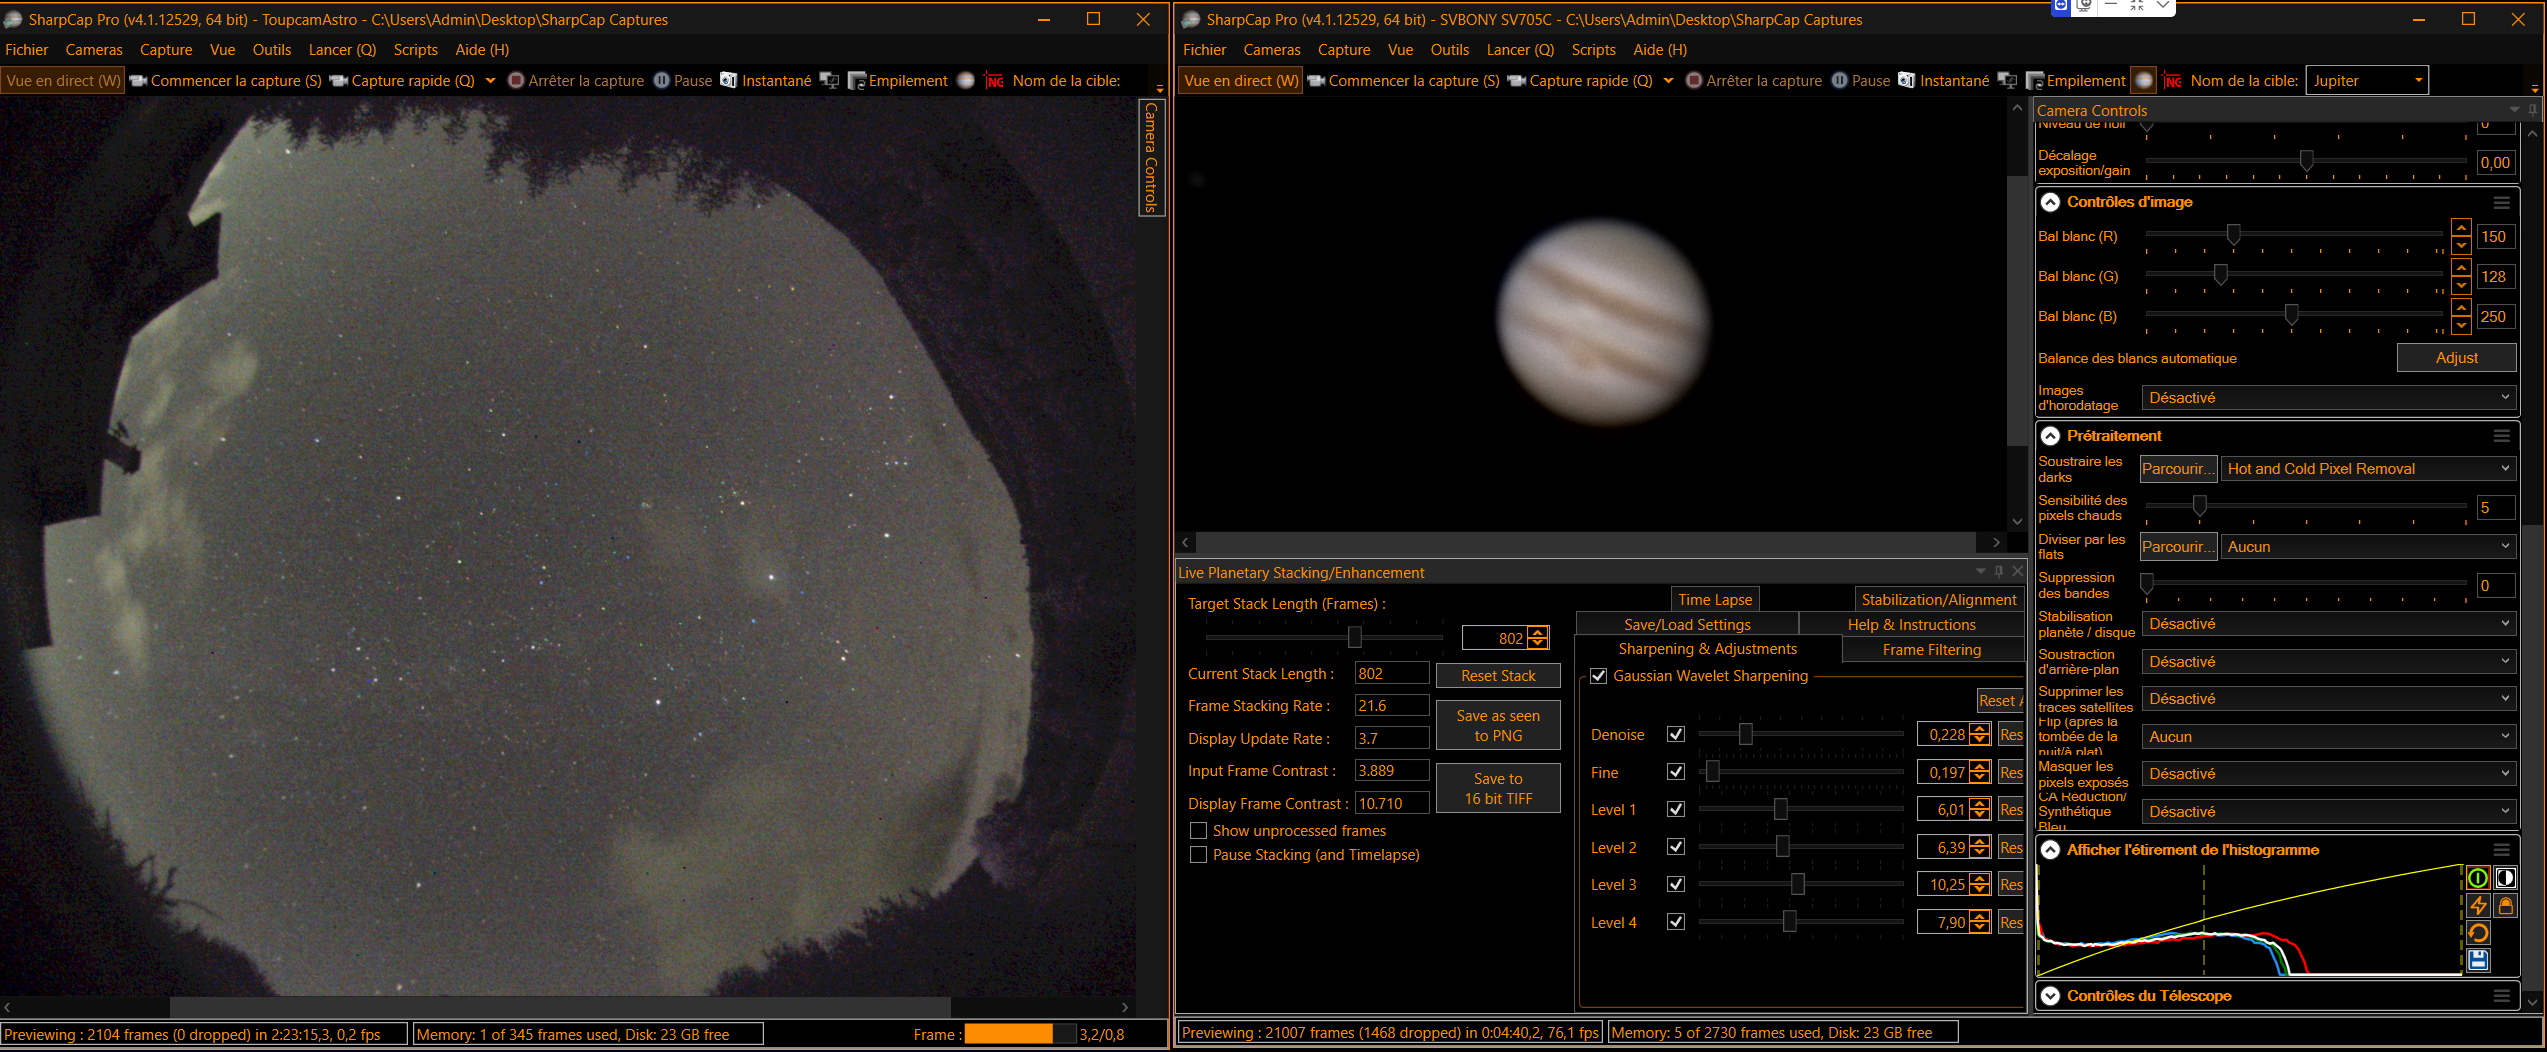This screenshot has width=2547, height=1052.
Task: Open Cameras menu in ToupcamAstro window
Action: (x=94, y=50)
